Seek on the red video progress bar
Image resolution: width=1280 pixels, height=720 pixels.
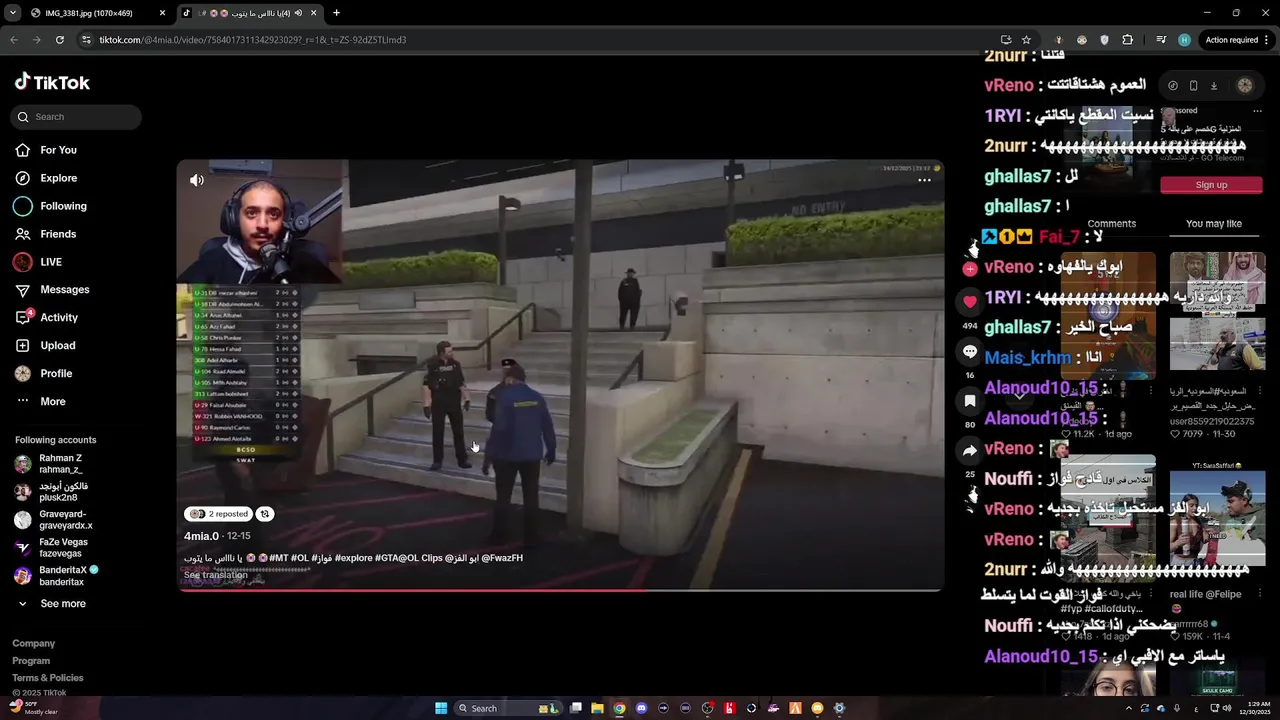pos(560,590)
